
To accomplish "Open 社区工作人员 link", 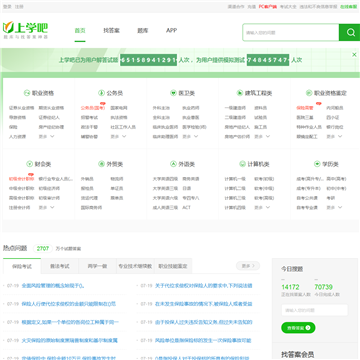I will point(123,127).
